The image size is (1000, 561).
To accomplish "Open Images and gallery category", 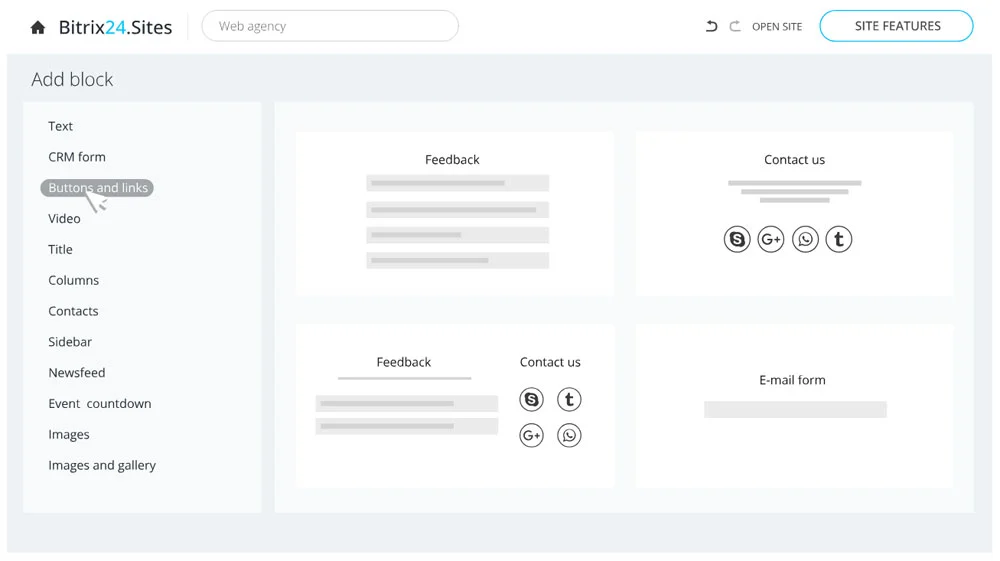I will 102,465.
